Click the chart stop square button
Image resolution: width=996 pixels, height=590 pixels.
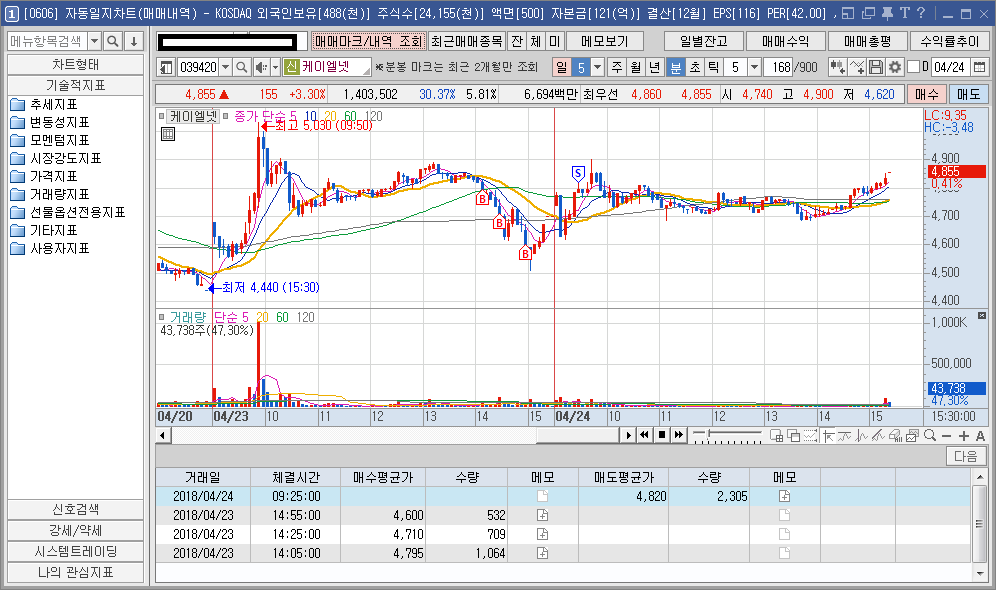point(662,435)
